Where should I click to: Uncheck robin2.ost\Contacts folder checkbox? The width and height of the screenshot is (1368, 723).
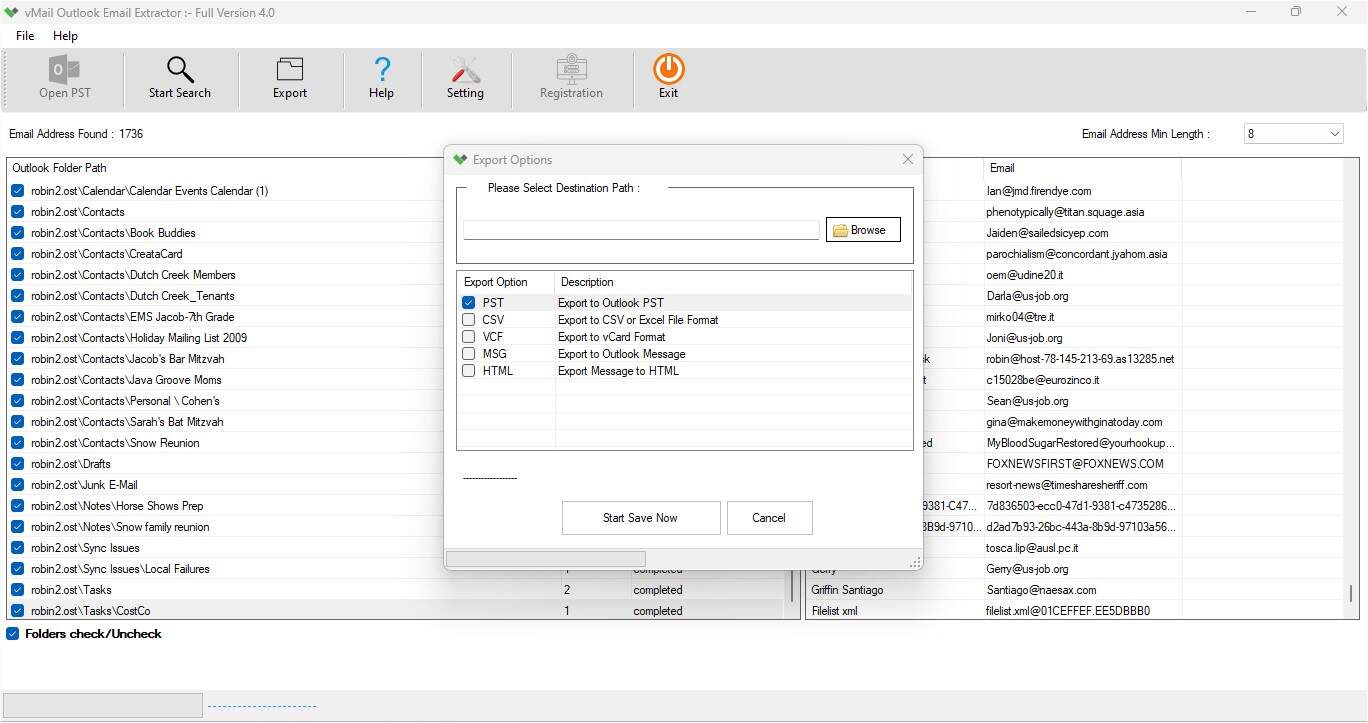(x=18, y=212)
